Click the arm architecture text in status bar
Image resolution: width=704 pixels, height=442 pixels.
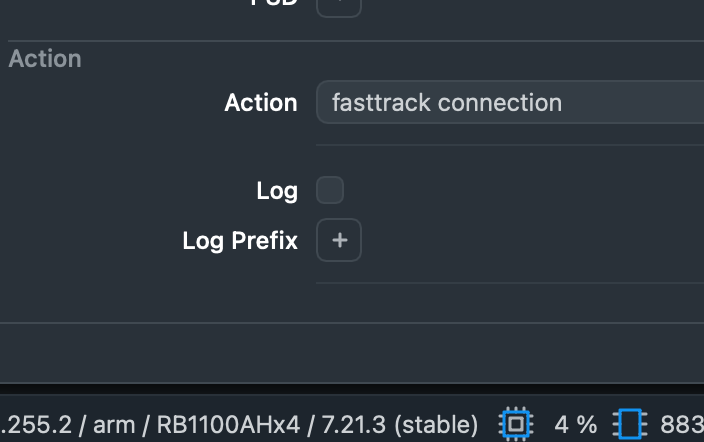point(114,424)
